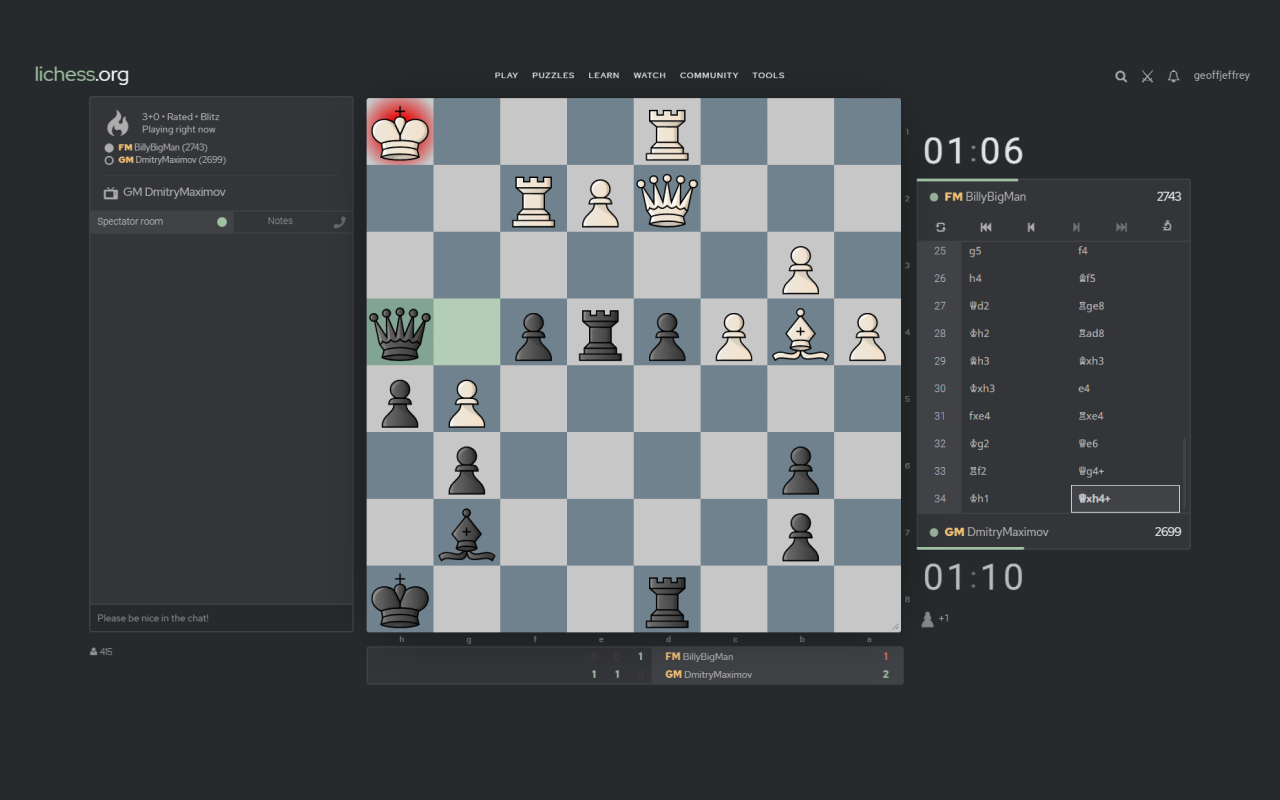Select the black queen on h4

(400, 332)
